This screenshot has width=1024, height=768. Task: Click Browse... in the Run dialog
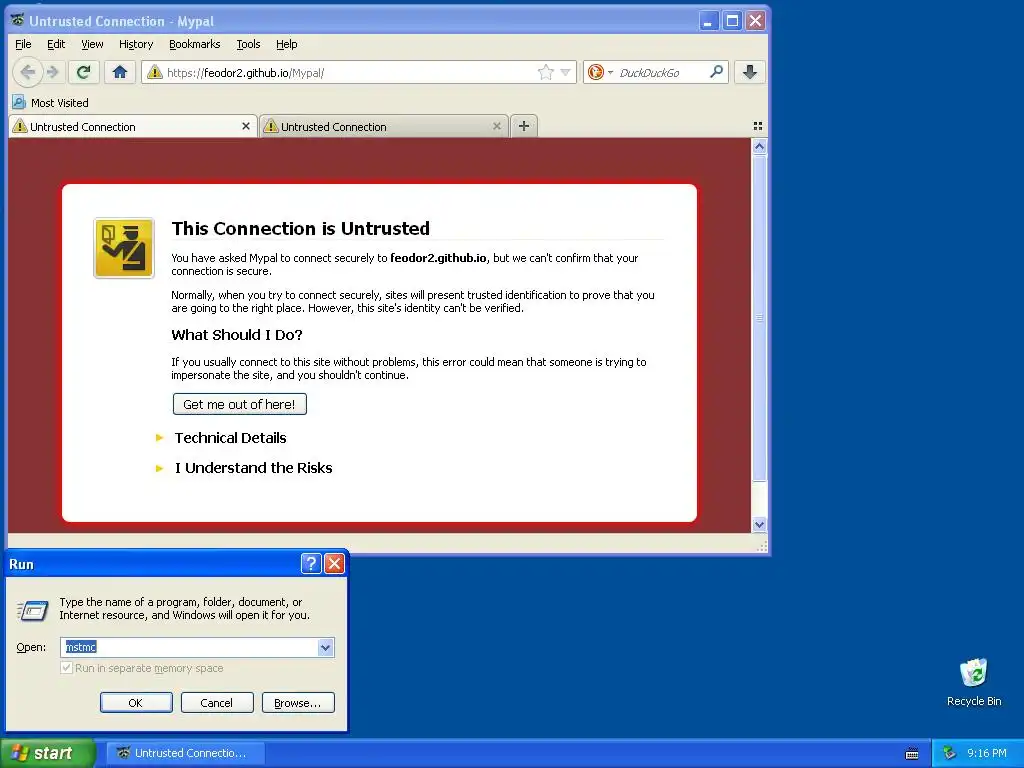point(298,703)
